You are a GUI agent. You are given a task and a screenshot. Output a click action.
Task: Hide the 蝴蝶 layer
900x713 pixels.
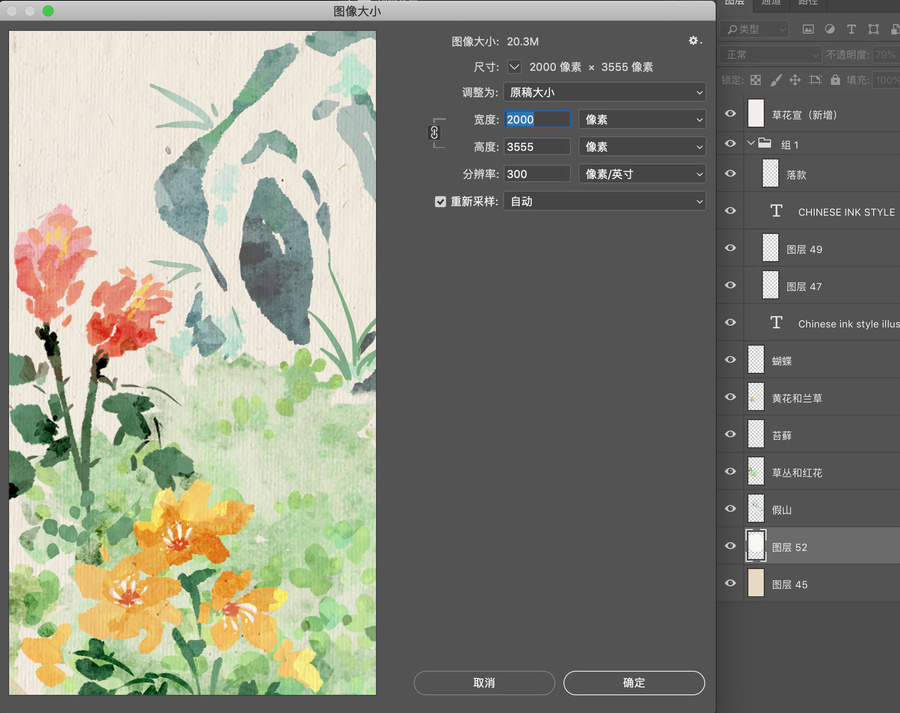(730, 360)
